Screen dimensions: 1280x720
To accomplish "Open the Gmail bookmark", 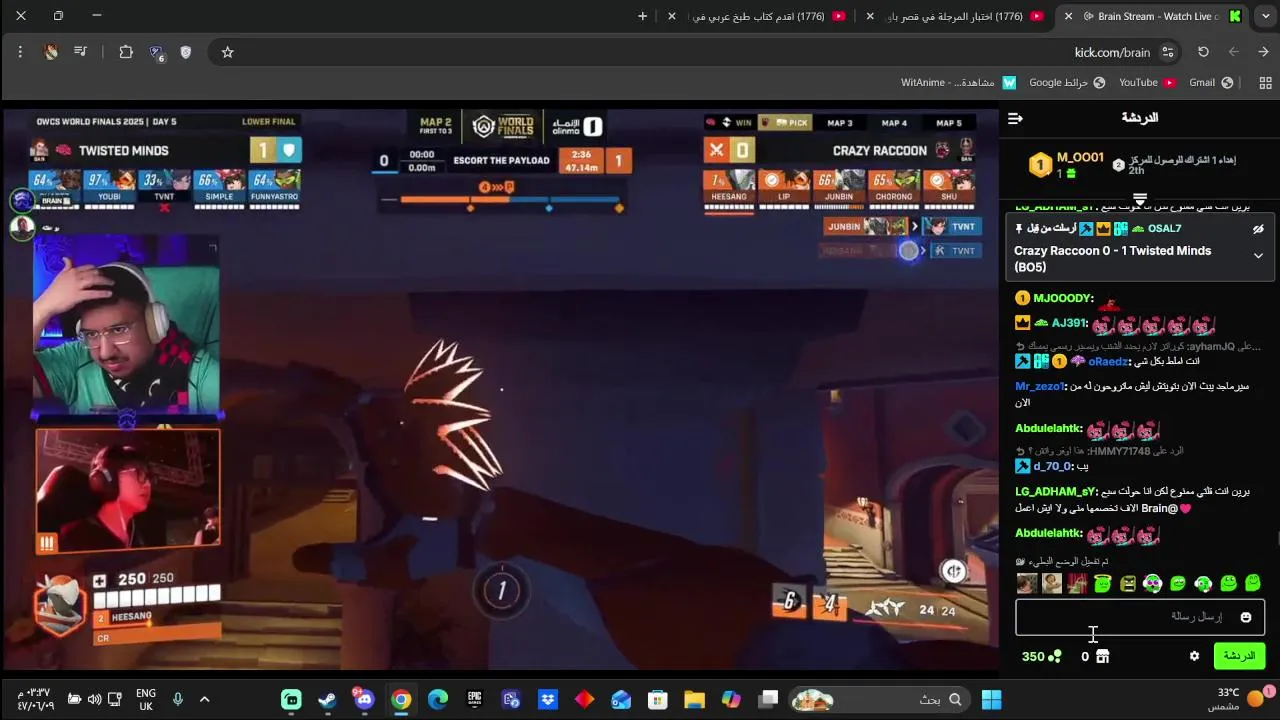I will pyautogui.click(x=1210, y=82).
